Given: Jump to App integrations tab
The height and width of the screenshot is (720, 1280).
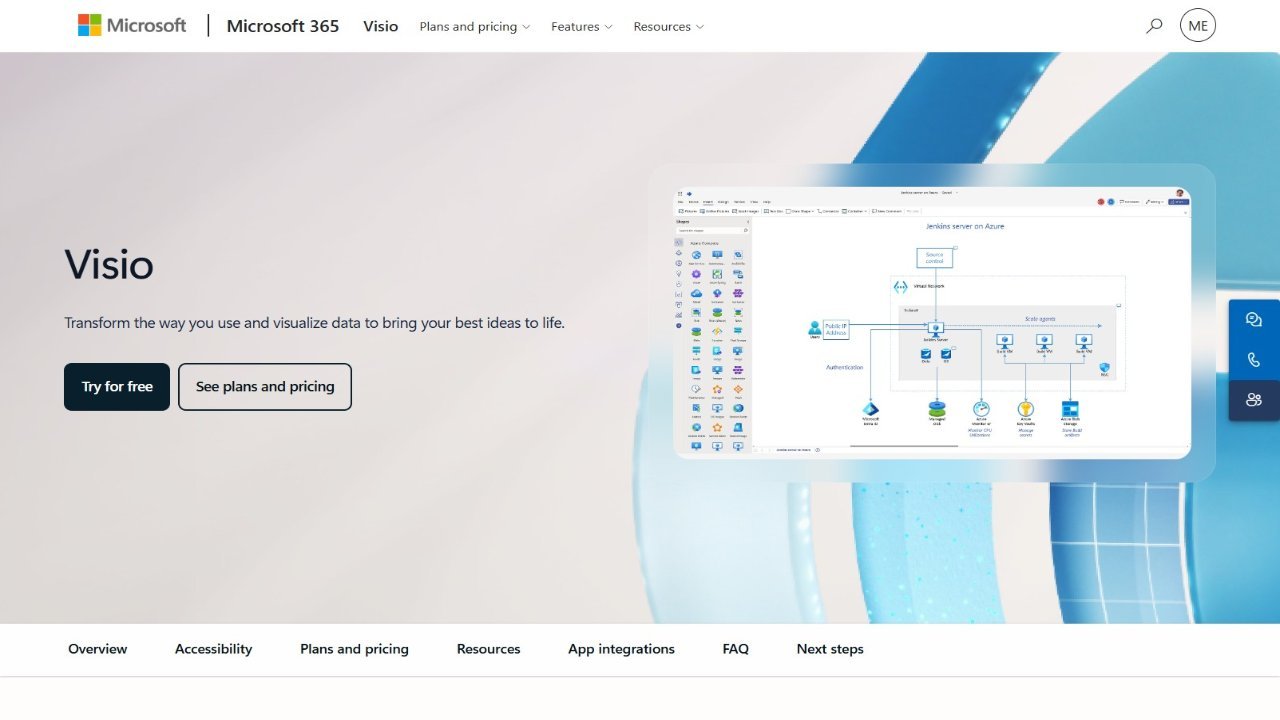Looking at the screenshot, I should 621,649.
